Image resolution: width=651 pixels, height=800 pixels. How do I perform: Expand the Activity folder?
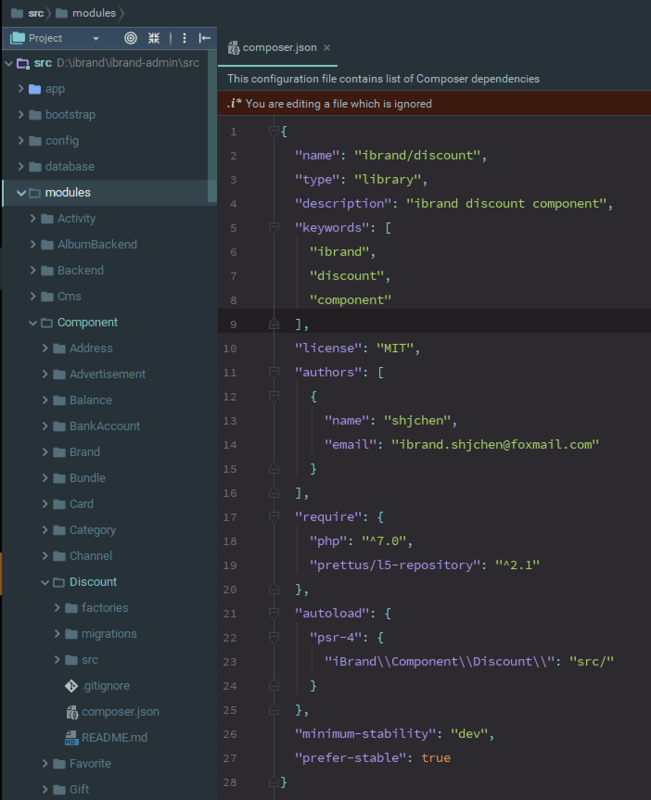[33, 218]
